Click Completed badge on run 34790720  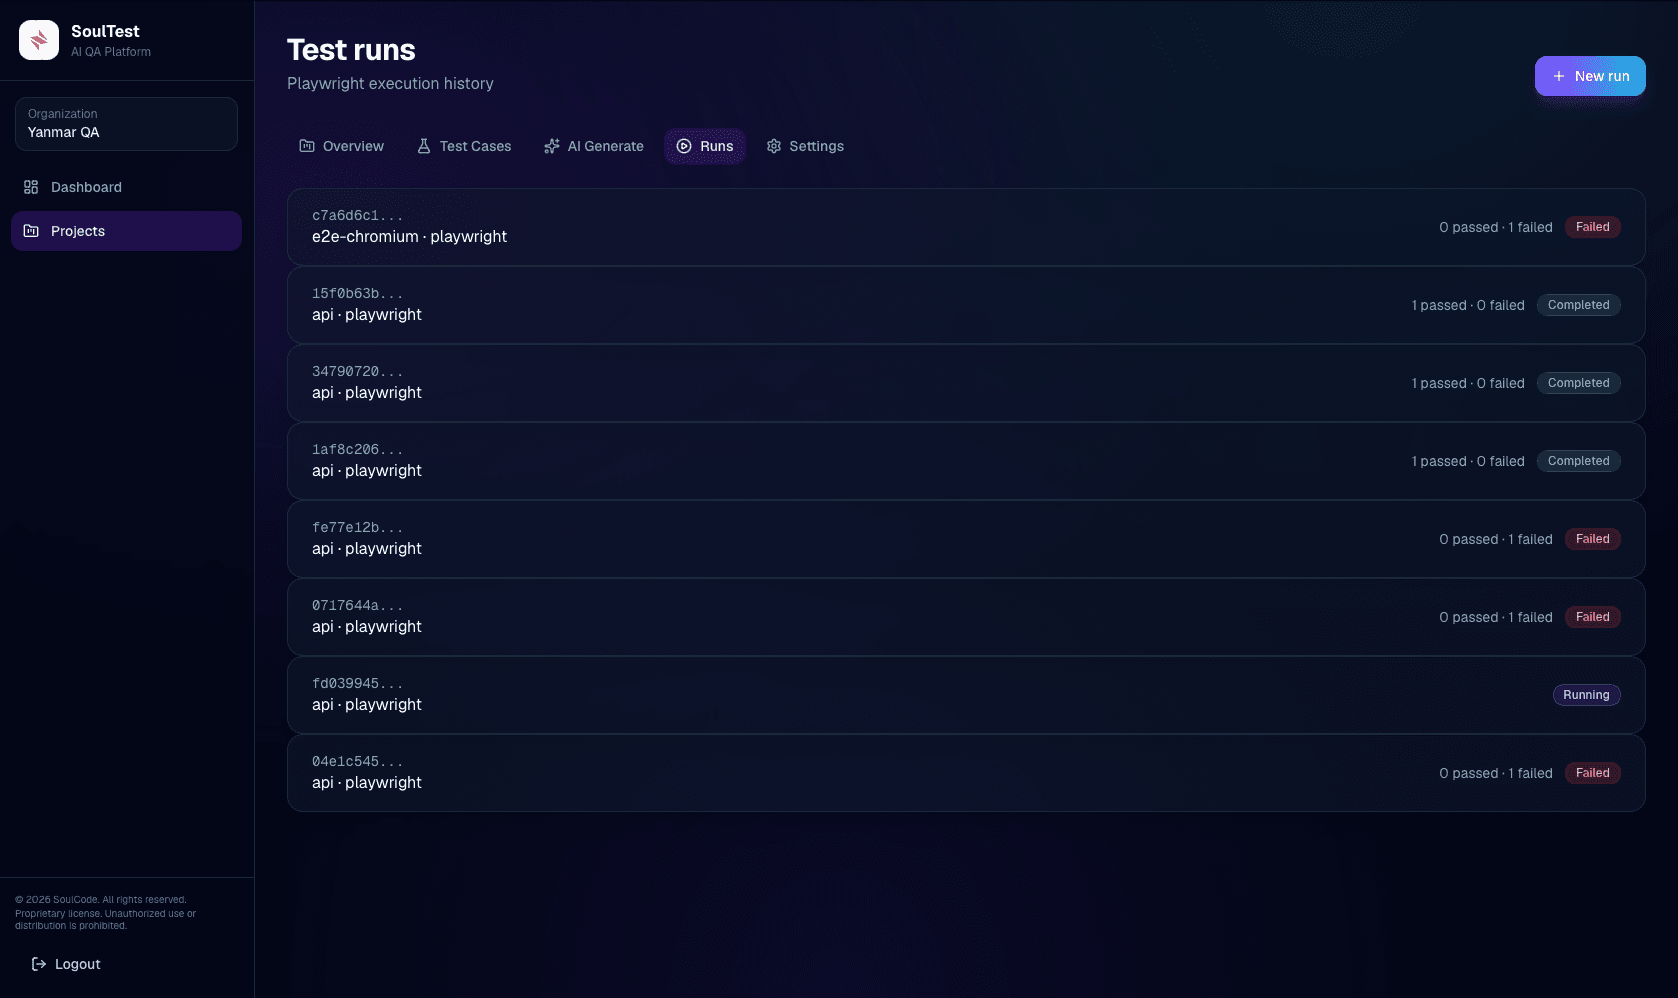click(x=1578, y=383)
